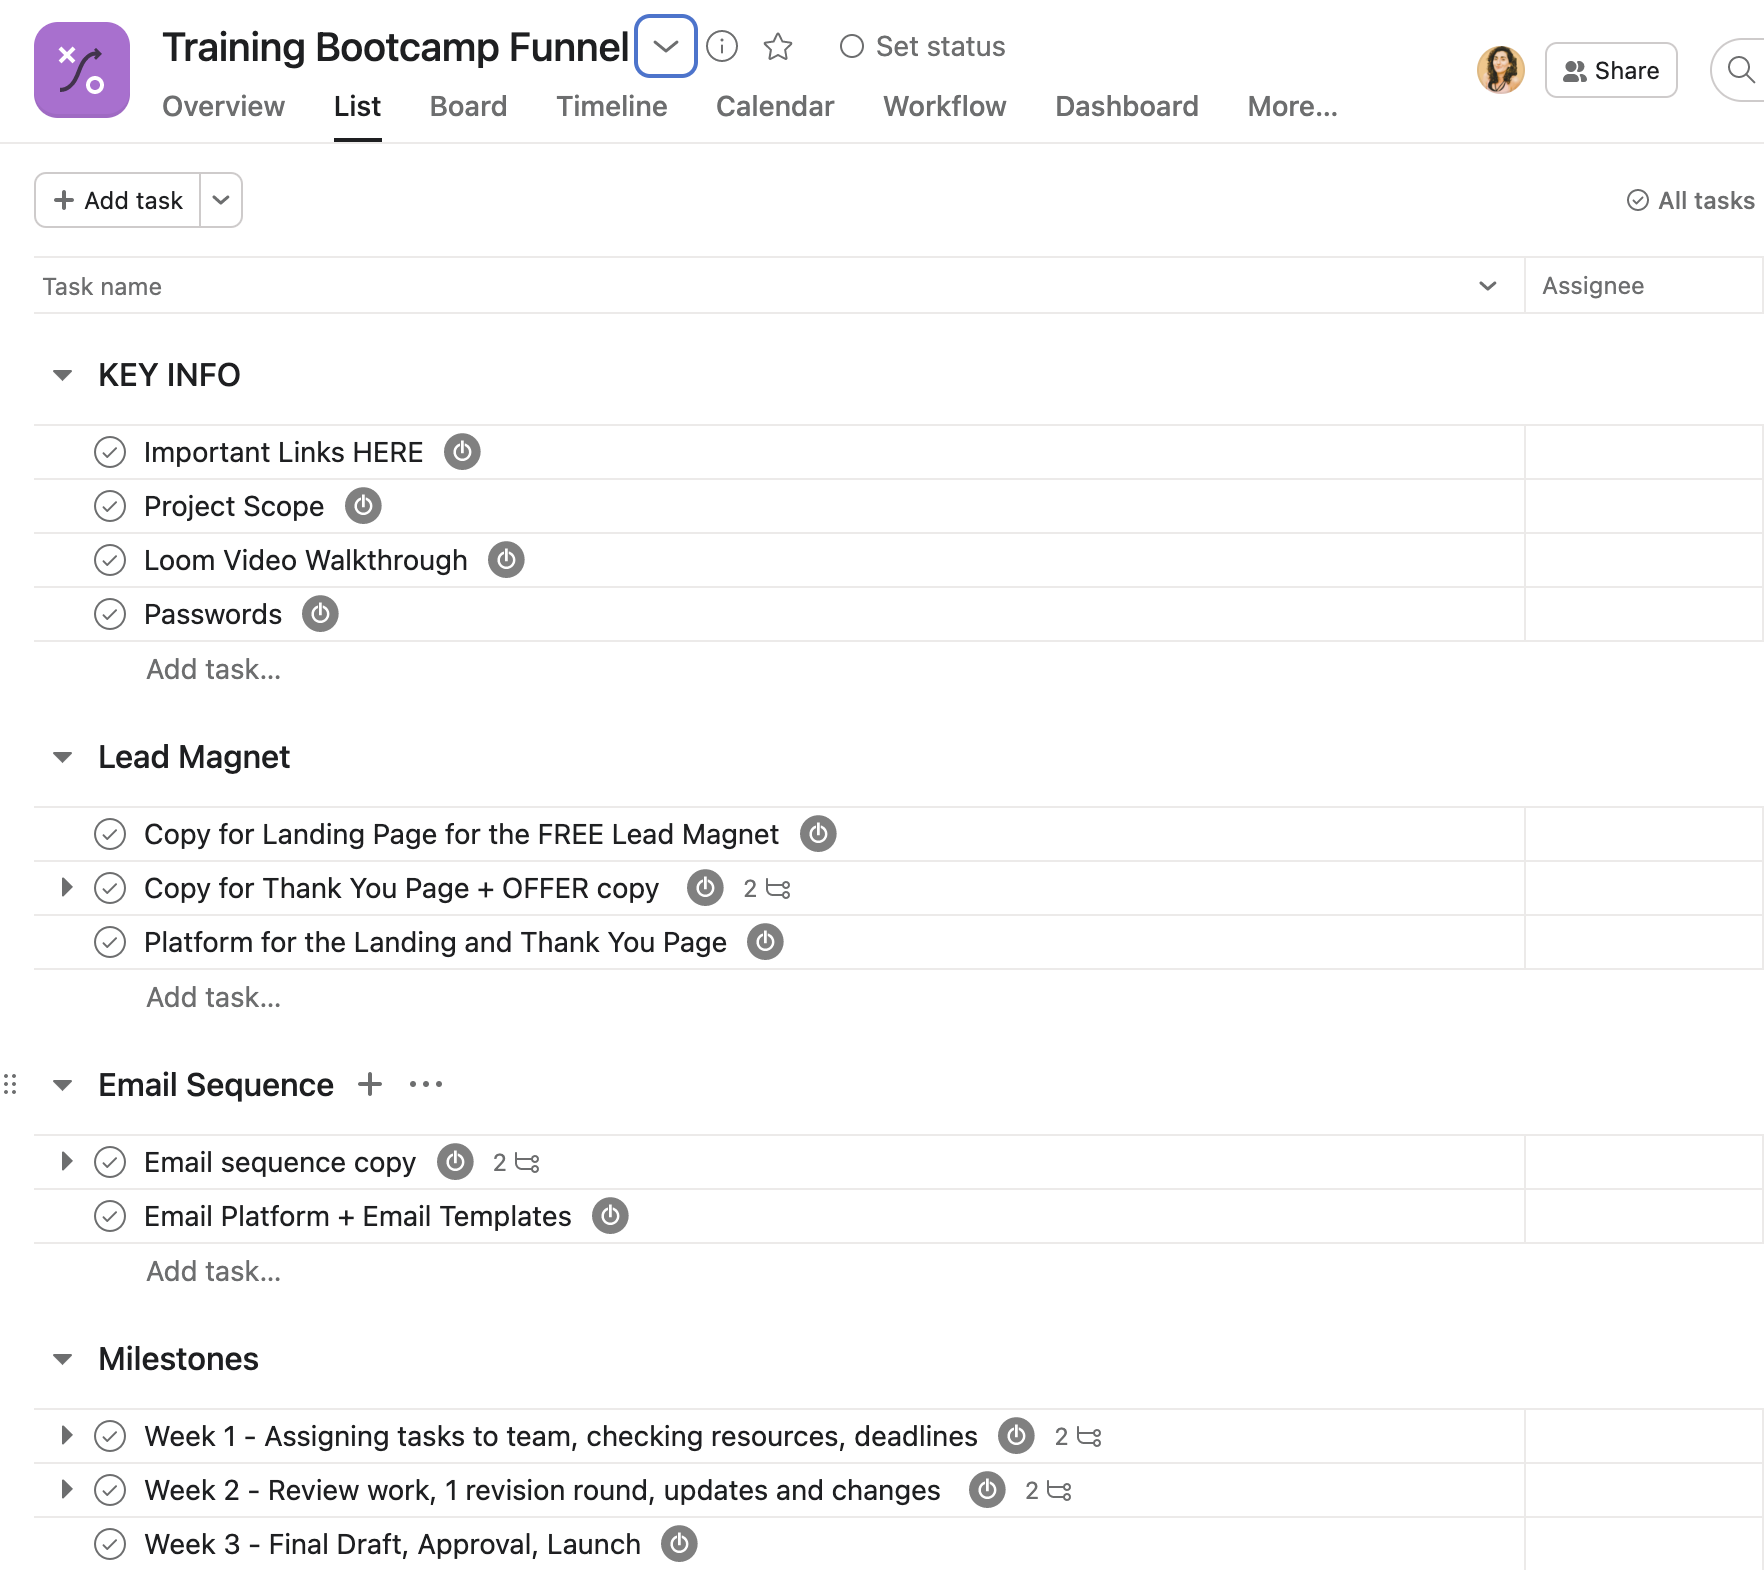Click the Add task button
The image size is (1764, 1570).
coord(118,200)
